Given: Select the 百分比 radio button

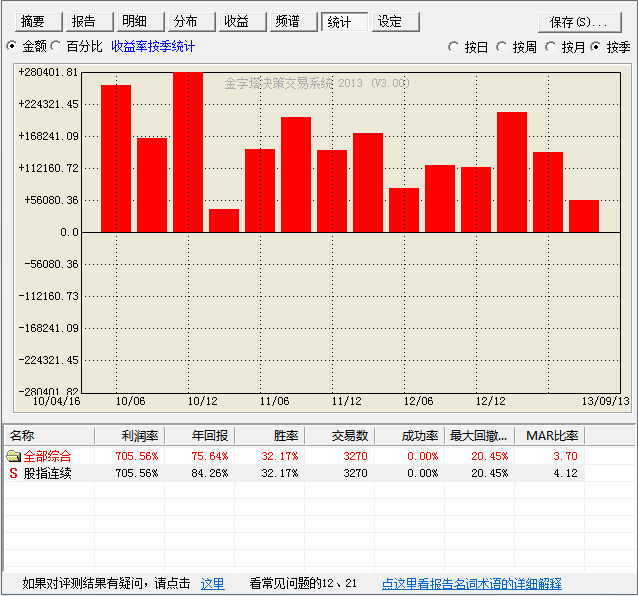Looking at the screenshot, I should coord(56,46).
